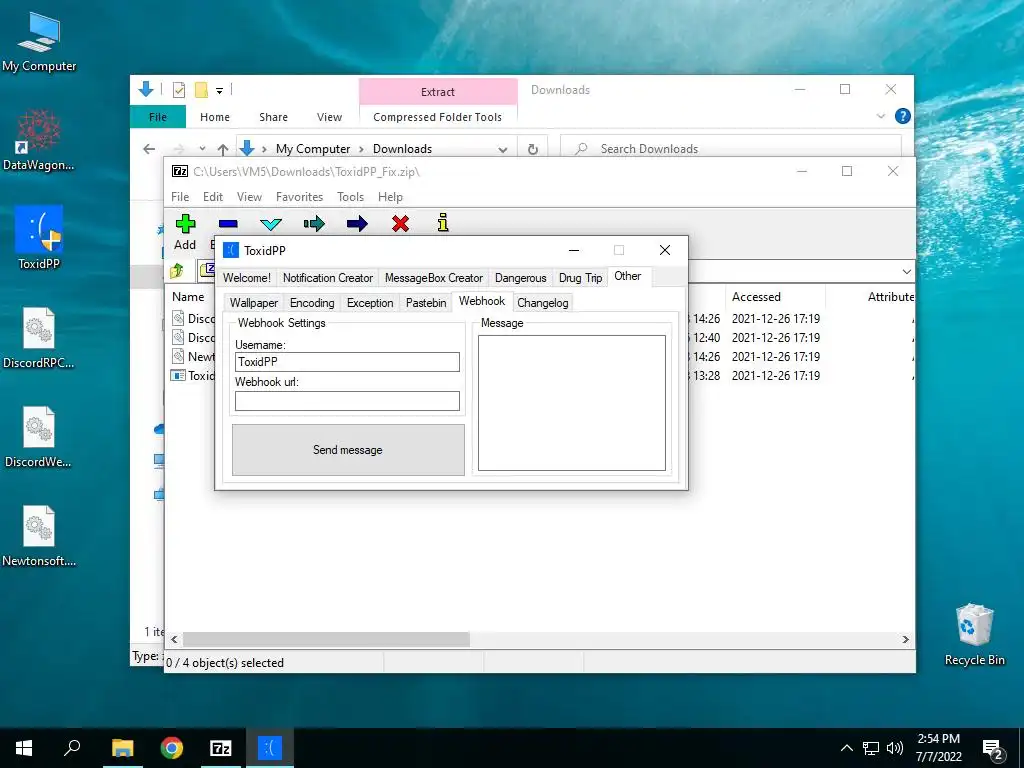Click the Username field containing ToxidPP

(347, 362)
